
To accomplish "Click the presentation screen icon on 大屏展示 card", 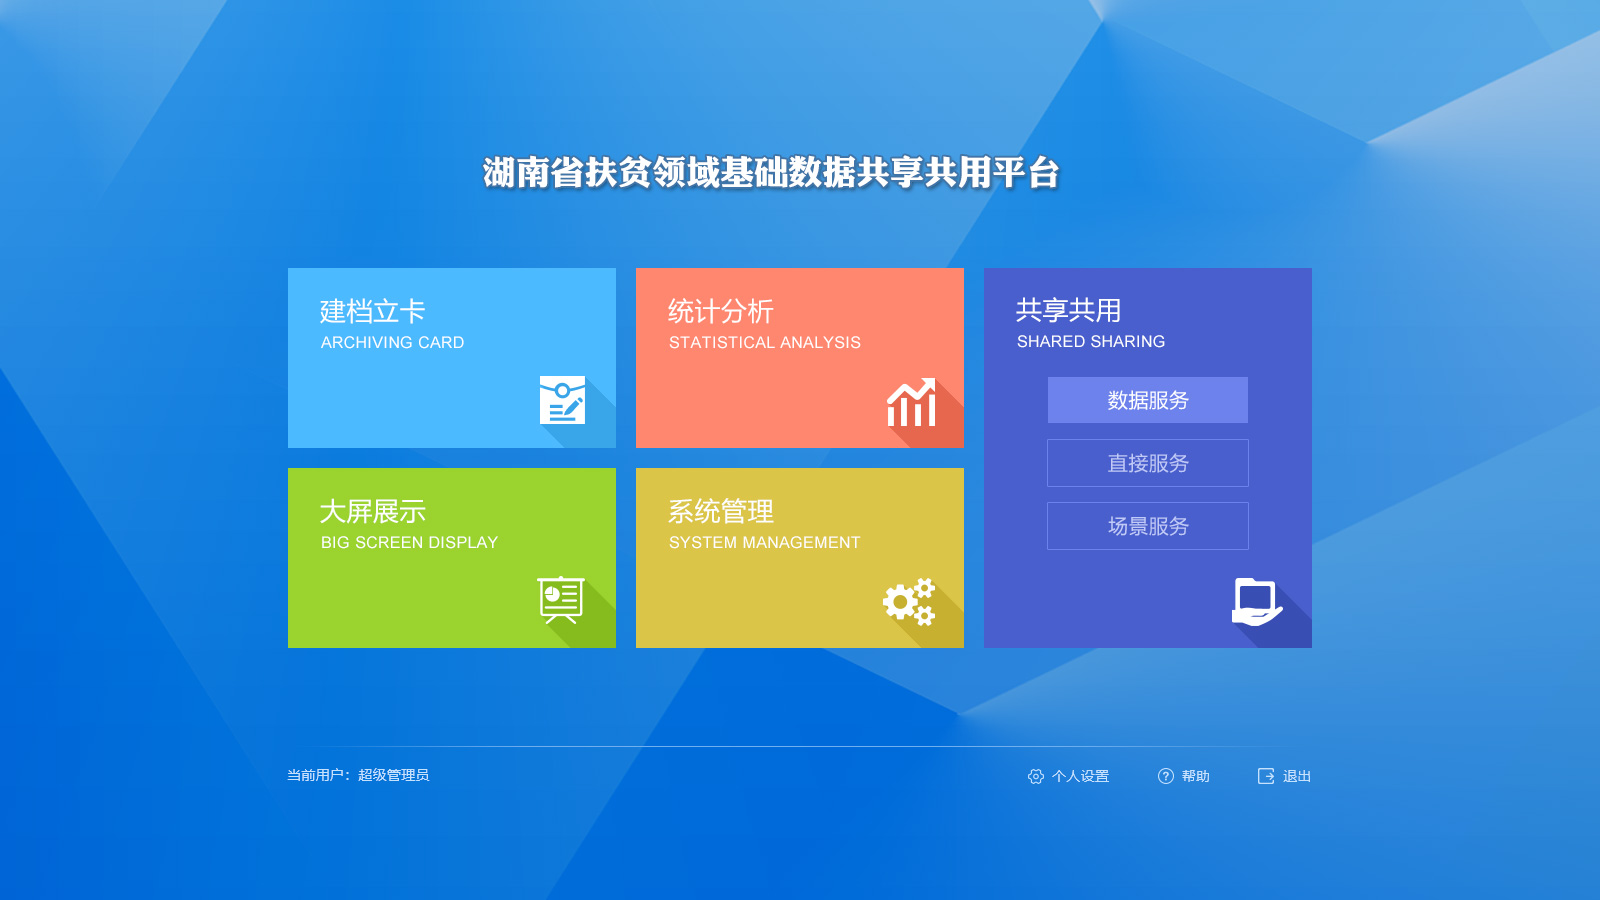I will coord(560,600).
